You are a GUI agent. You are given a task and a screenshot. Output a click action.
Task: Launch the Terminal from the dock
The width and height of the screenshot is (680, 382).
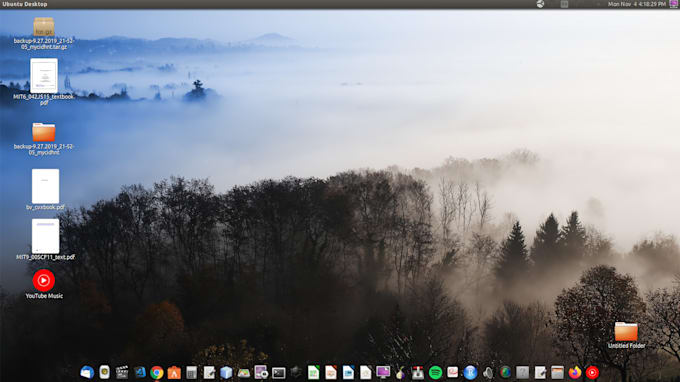278,372
